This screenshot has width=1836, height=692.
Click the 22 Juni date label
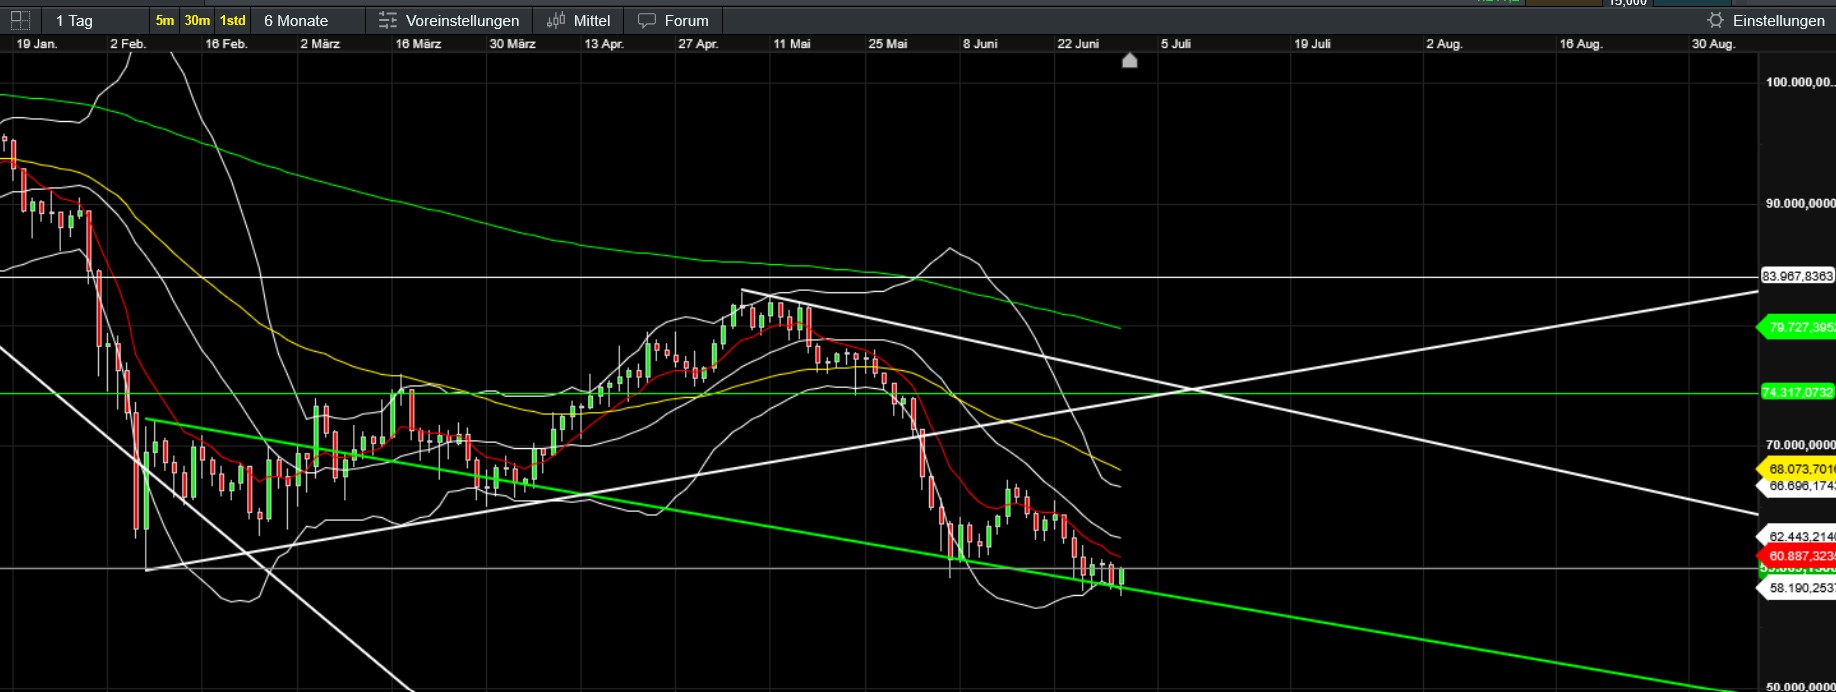coord(1078,44)
